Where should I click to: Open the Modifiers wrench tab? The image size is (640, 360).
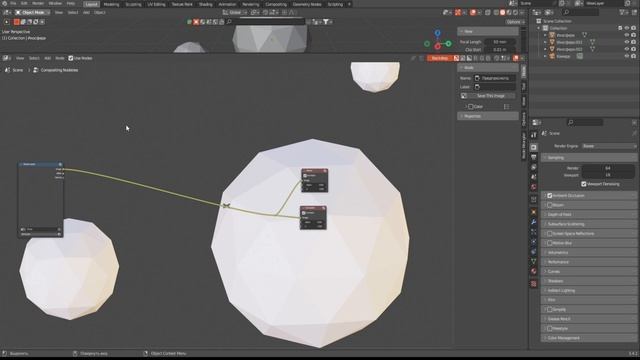pyautogui.click(x=533, y=222)
